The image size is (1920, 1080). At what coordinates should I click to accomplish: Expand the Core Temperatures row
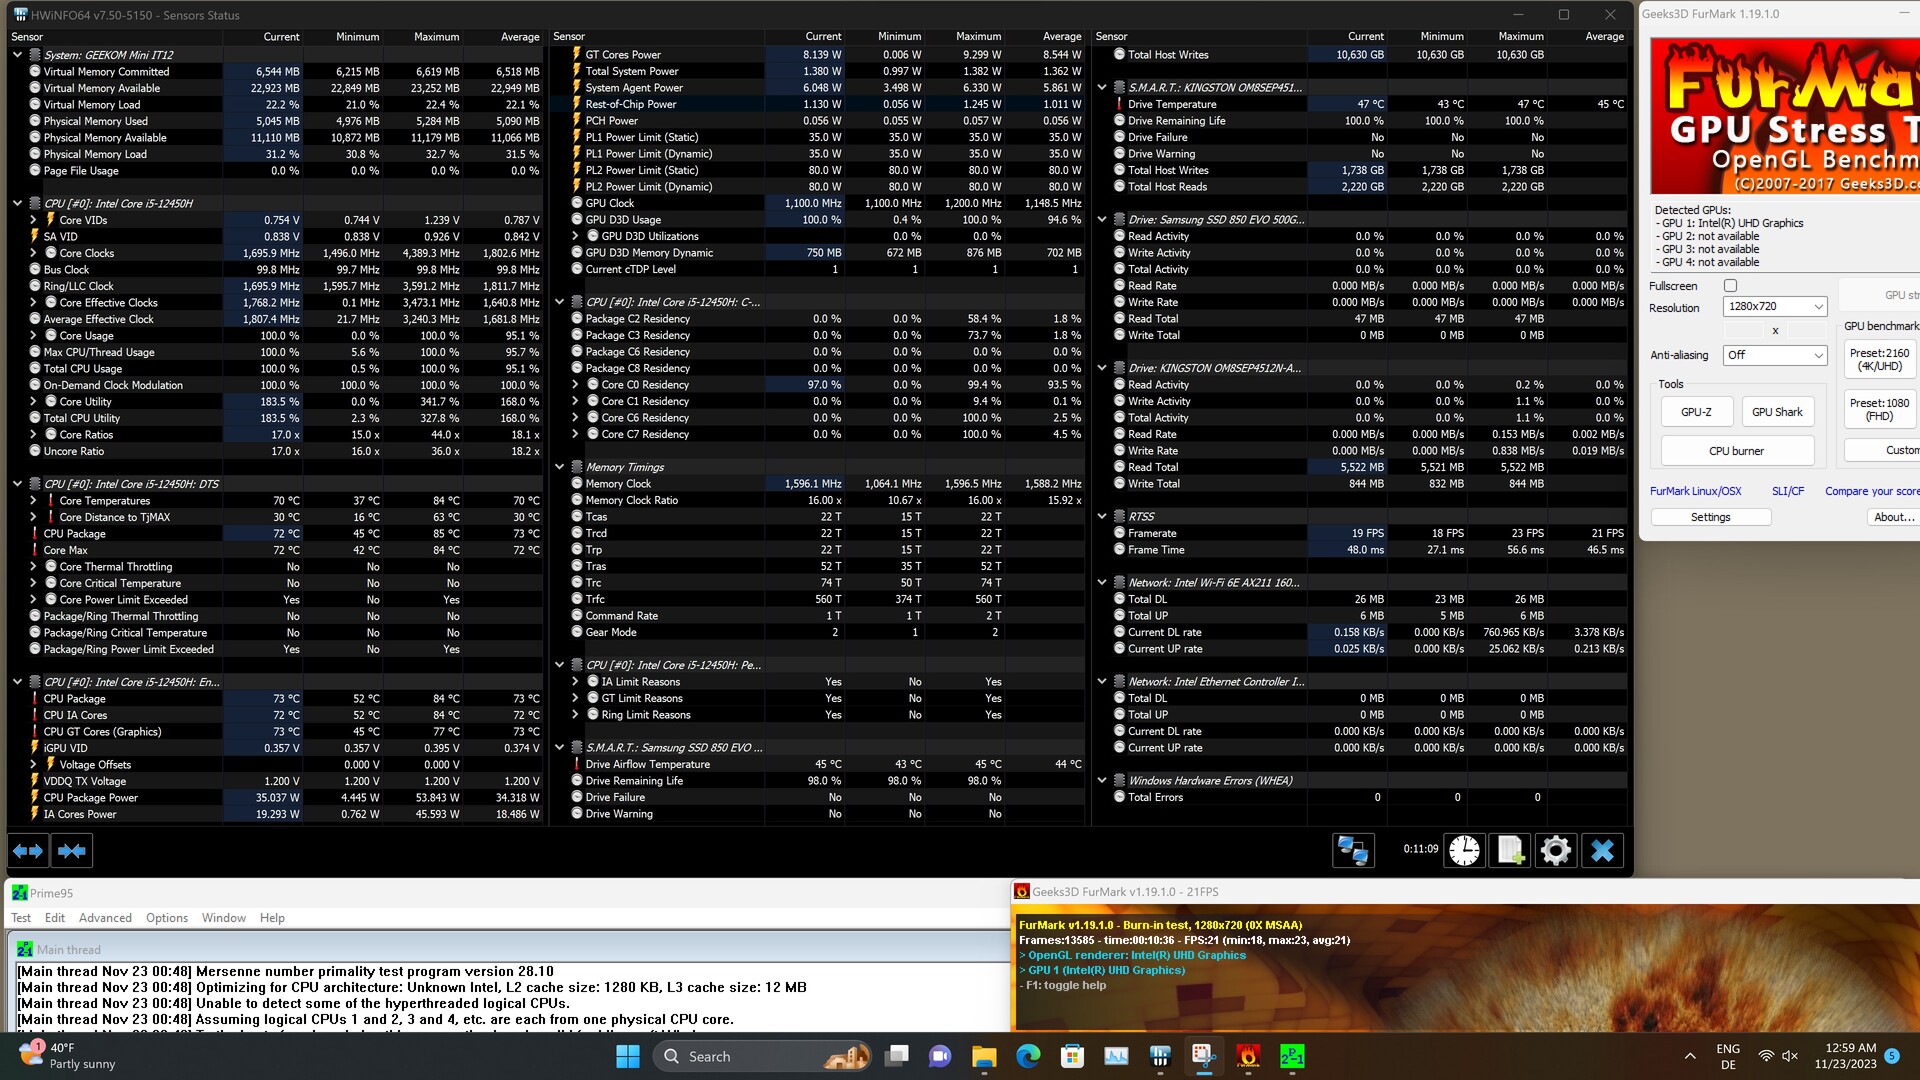33,501
